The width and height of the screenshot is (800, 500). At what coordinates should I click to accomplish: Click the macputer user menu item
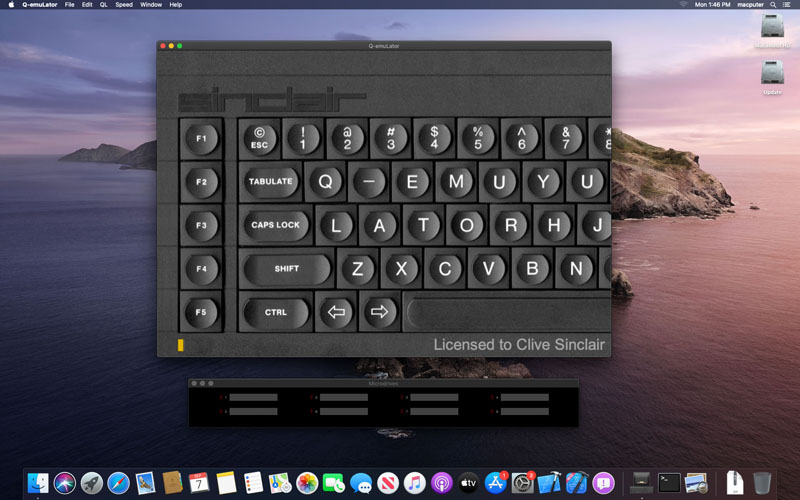751,5
